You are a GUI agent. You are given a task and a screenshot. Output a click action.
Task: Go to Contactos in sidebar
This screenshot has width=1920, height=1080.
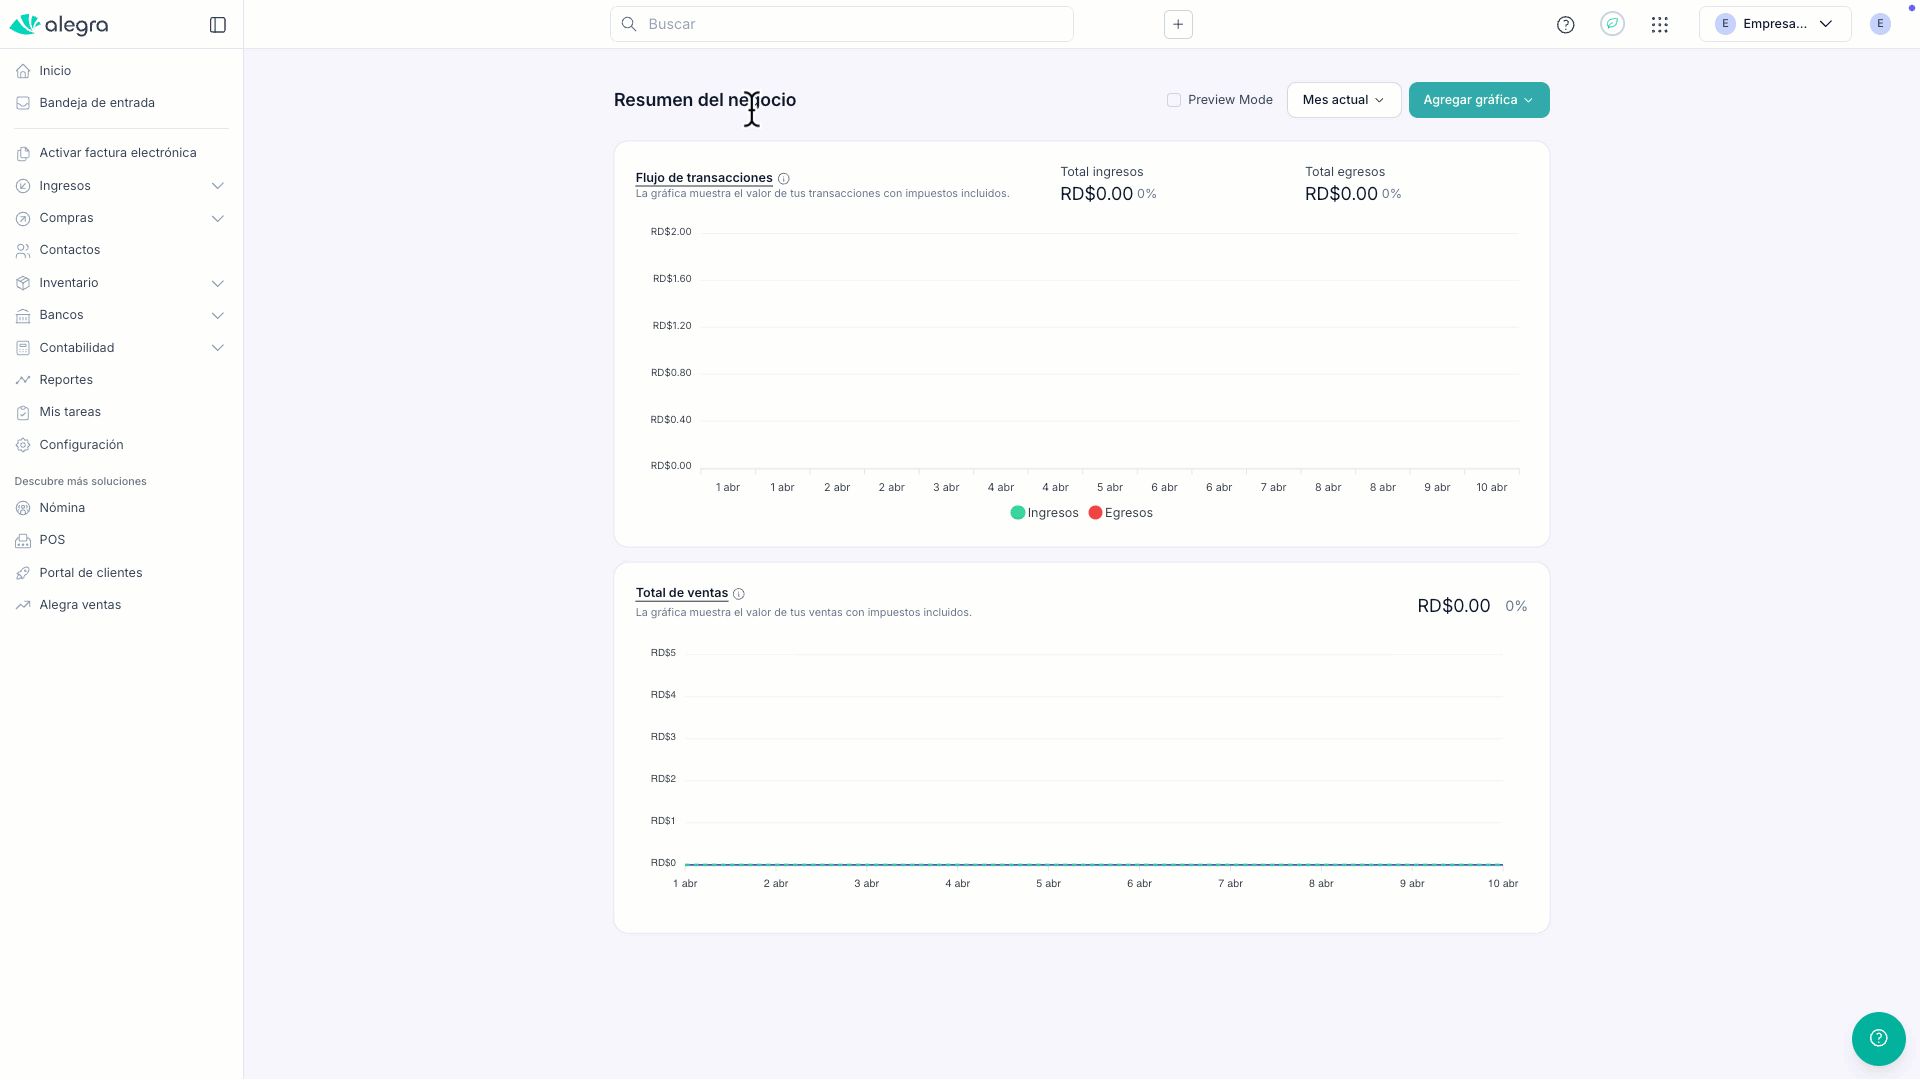pyautogui.click(x=70, y=250)
